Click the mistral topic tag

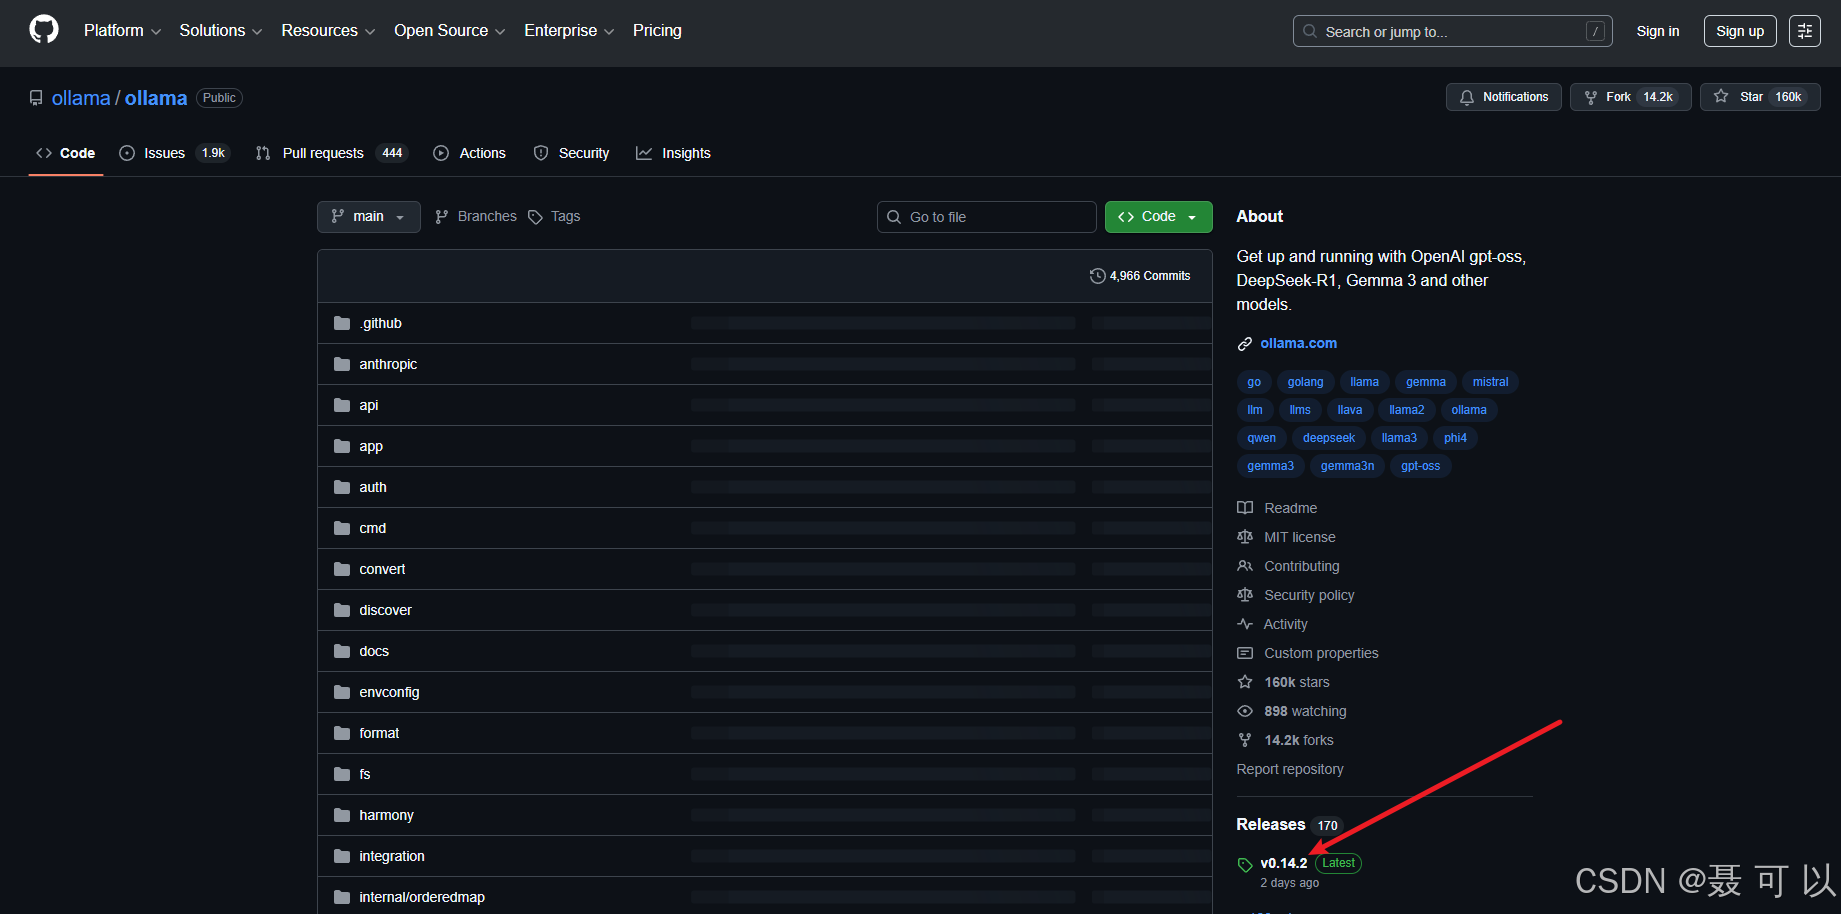(1490, 382)
